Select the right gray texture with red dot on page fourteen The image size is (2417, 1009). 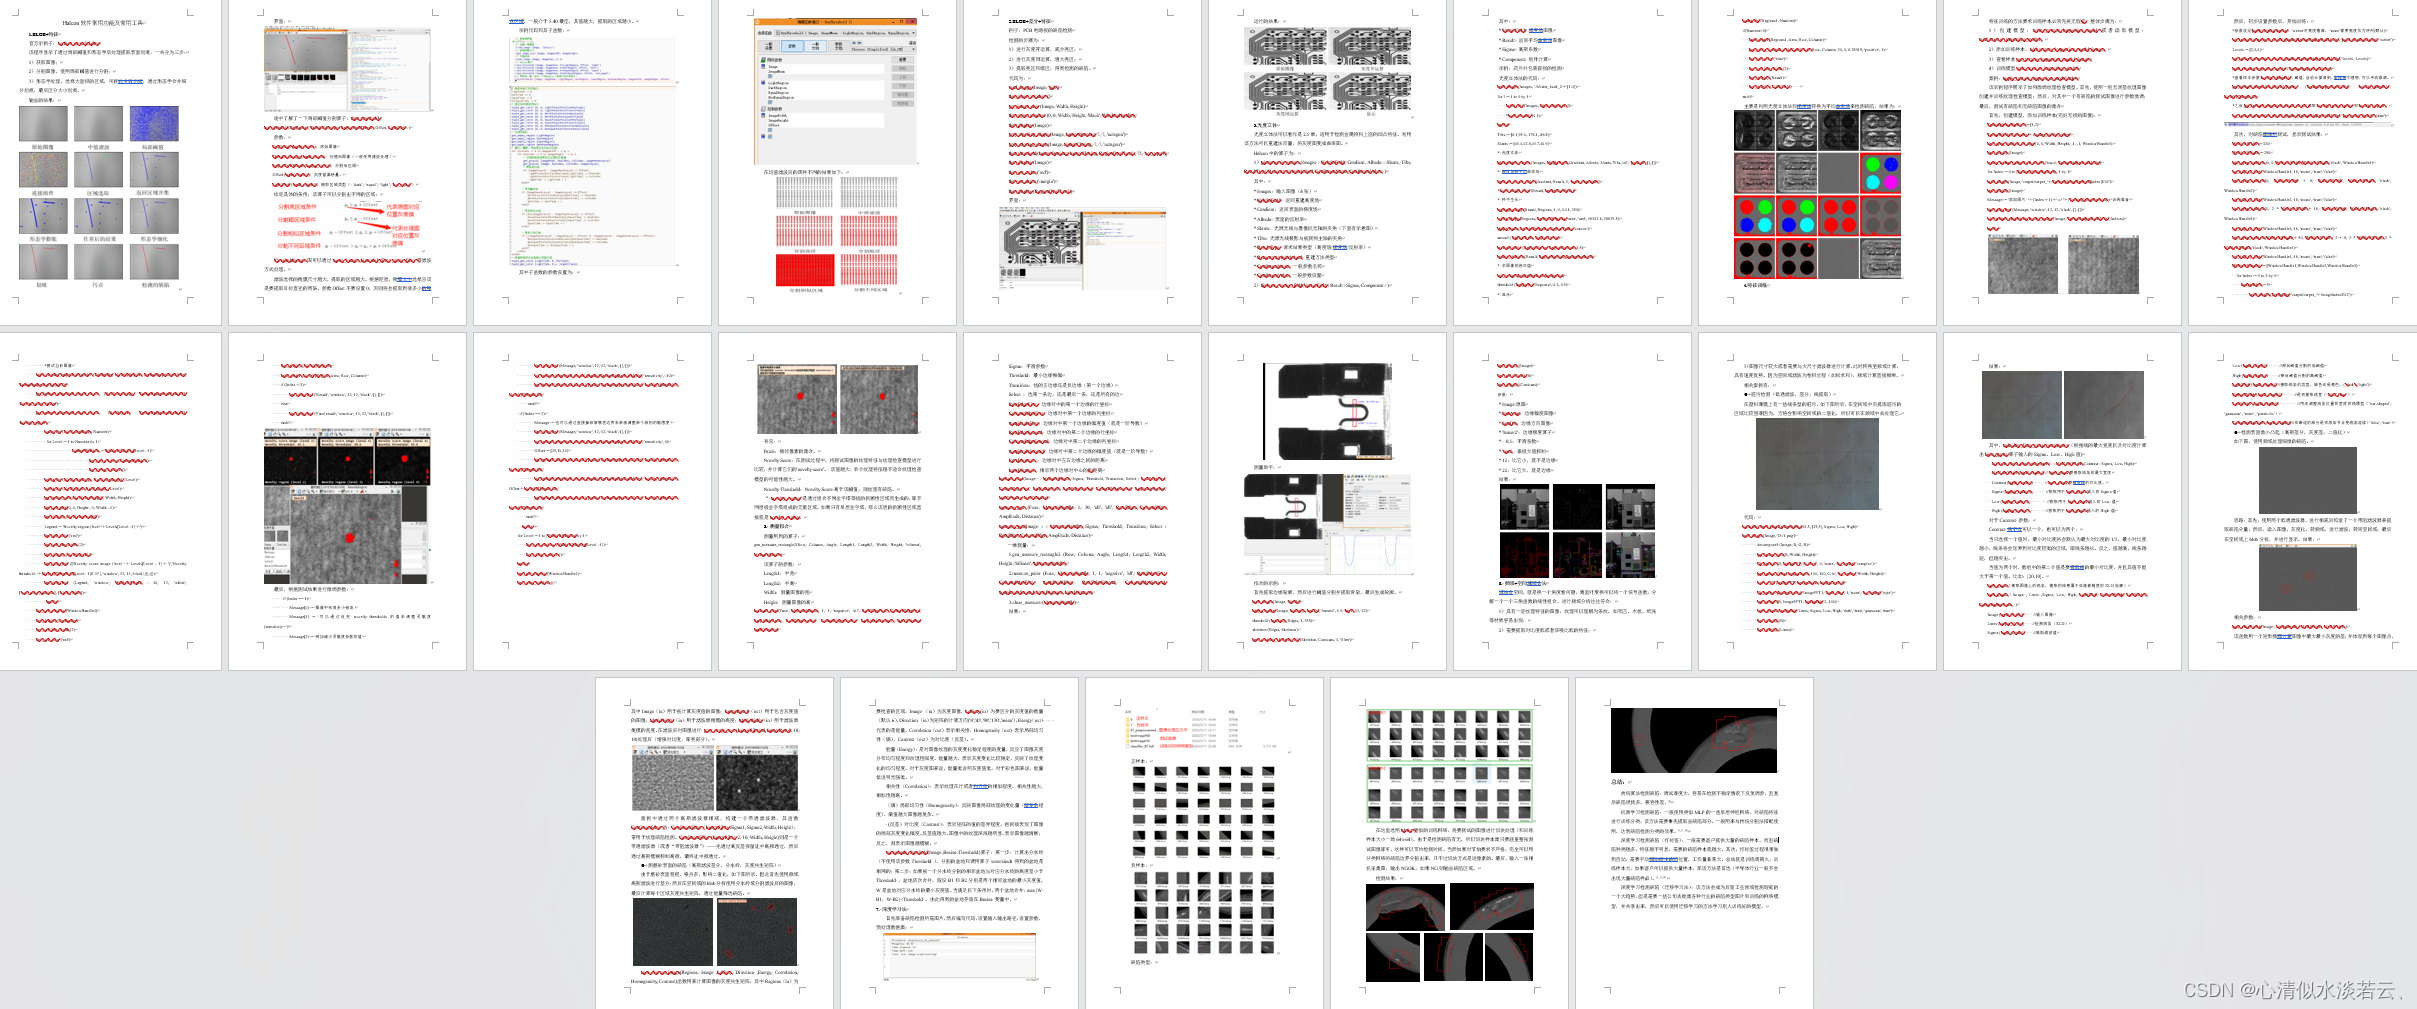coord(879,398)
